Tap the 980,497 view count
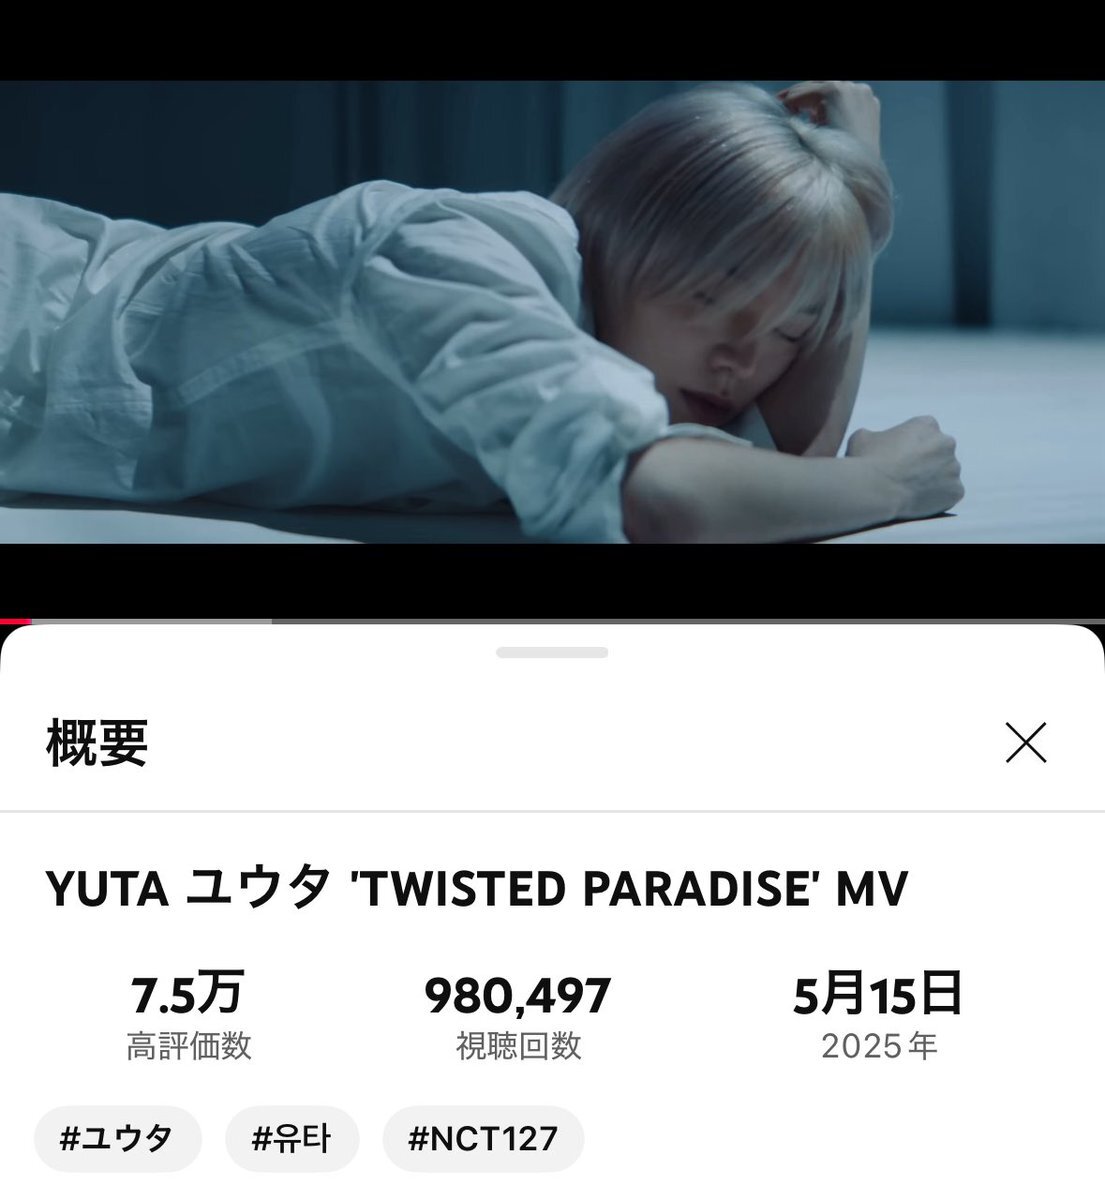Viewport: 1105px width, 1200px height. (518, 995)
